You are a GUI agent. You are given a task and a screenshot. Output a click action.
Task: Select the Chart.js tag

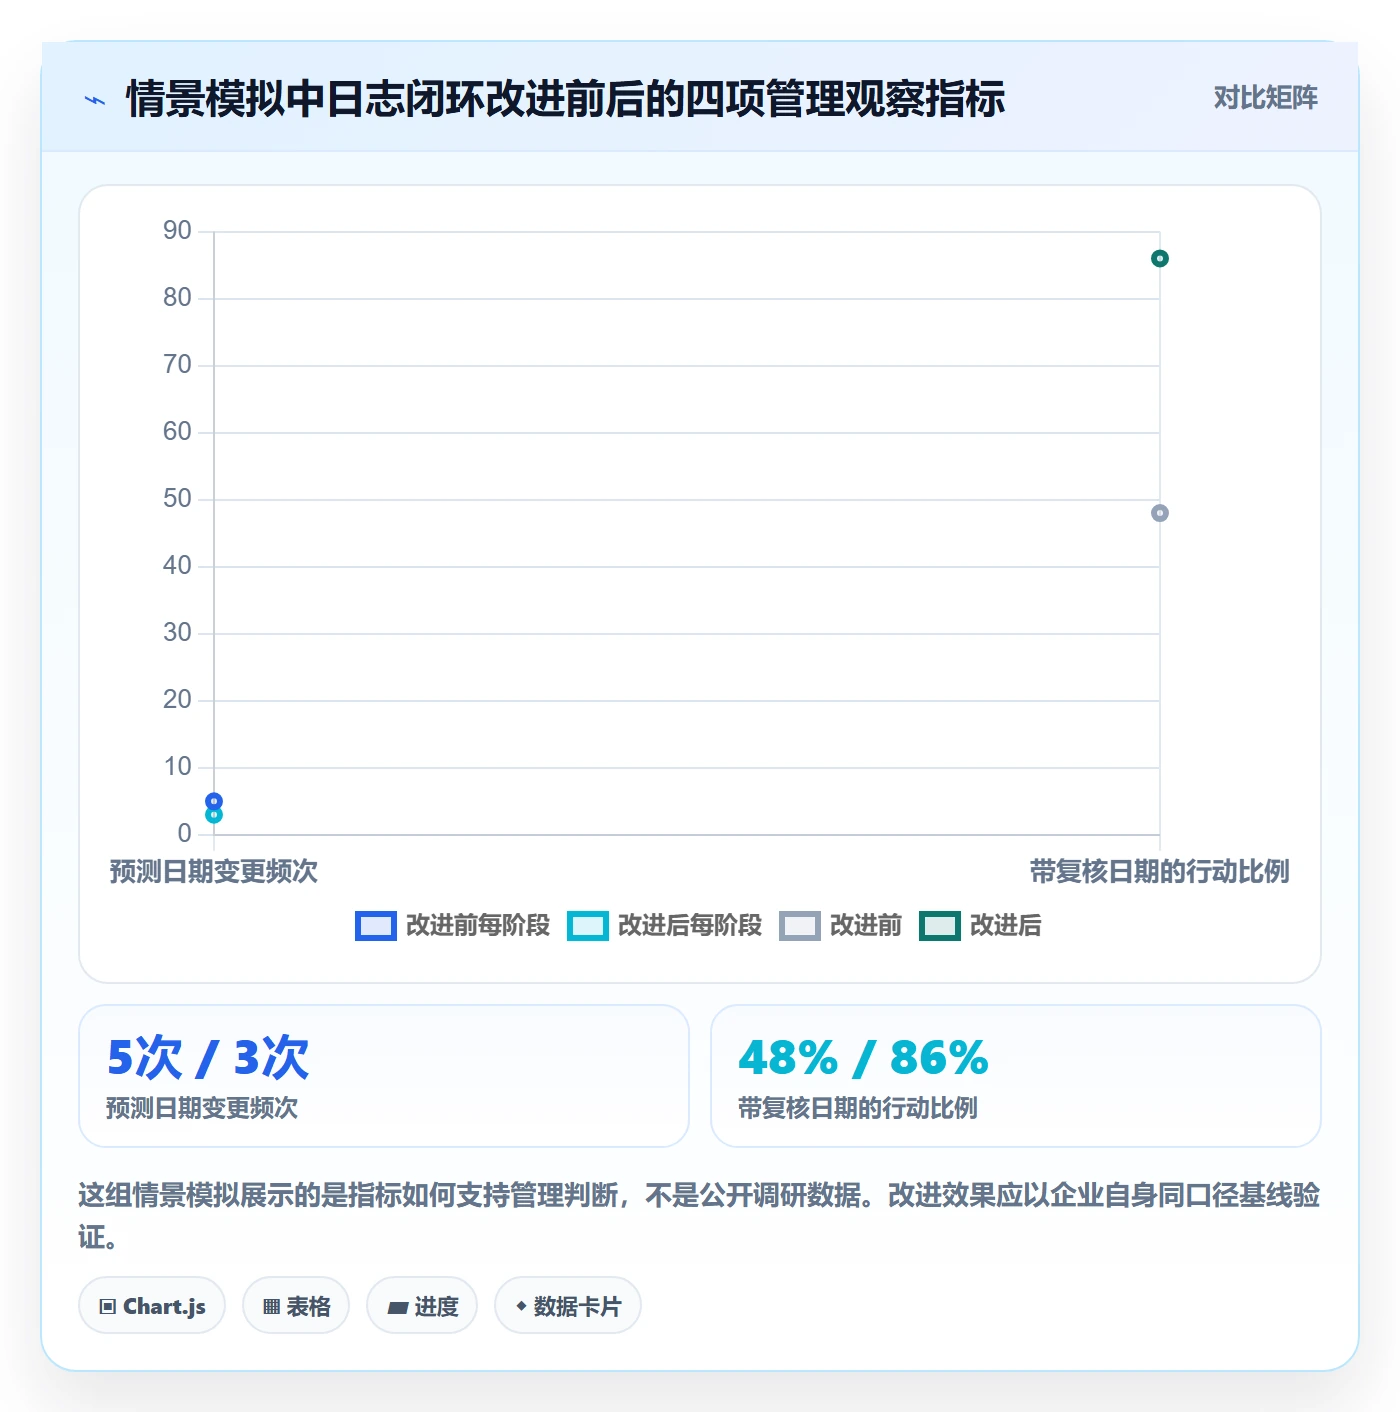click(152, 1305)
